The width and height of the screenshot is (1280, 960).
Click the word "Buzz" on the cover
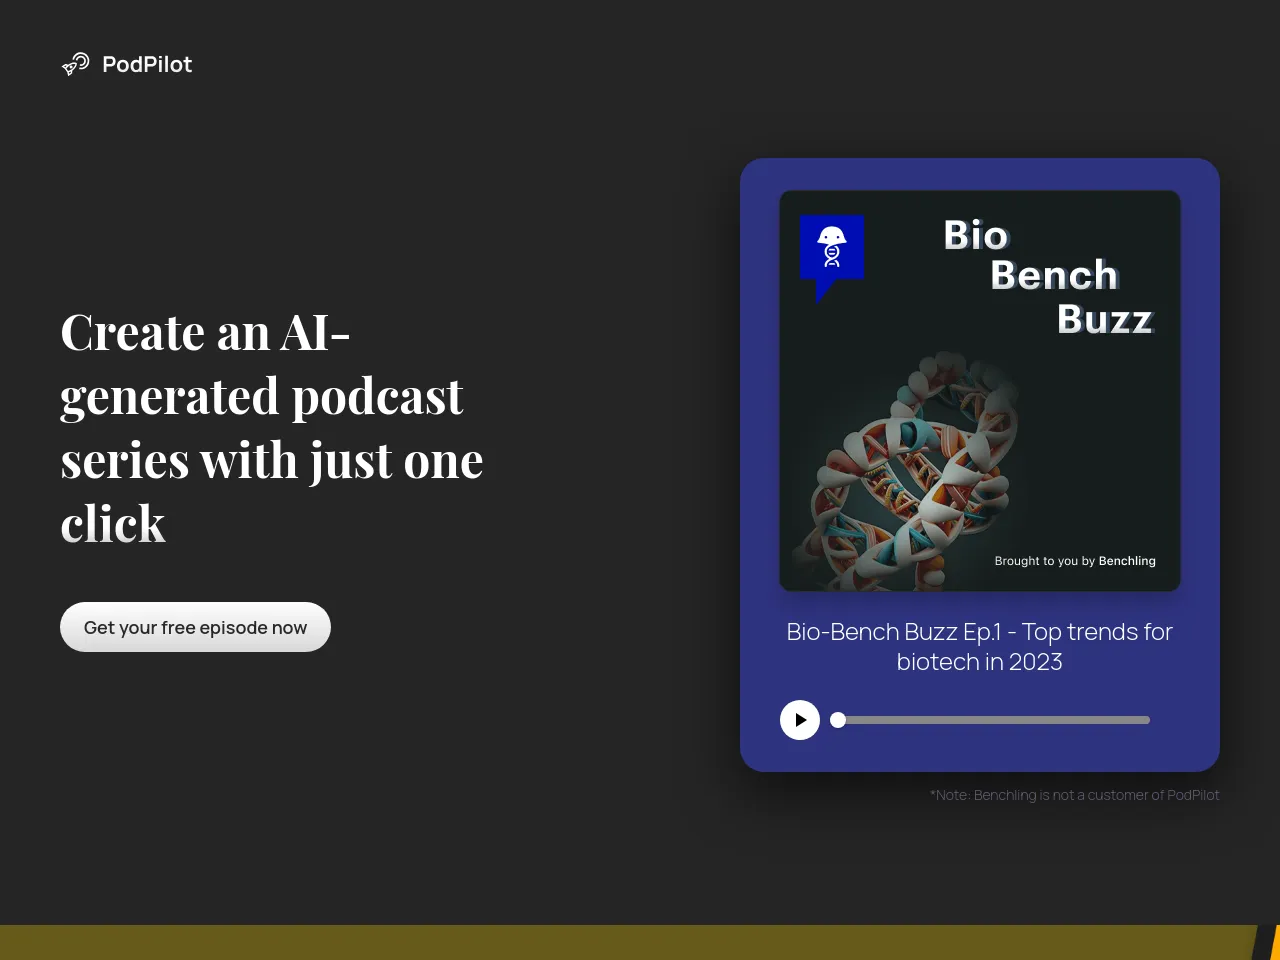[1105, 320]
